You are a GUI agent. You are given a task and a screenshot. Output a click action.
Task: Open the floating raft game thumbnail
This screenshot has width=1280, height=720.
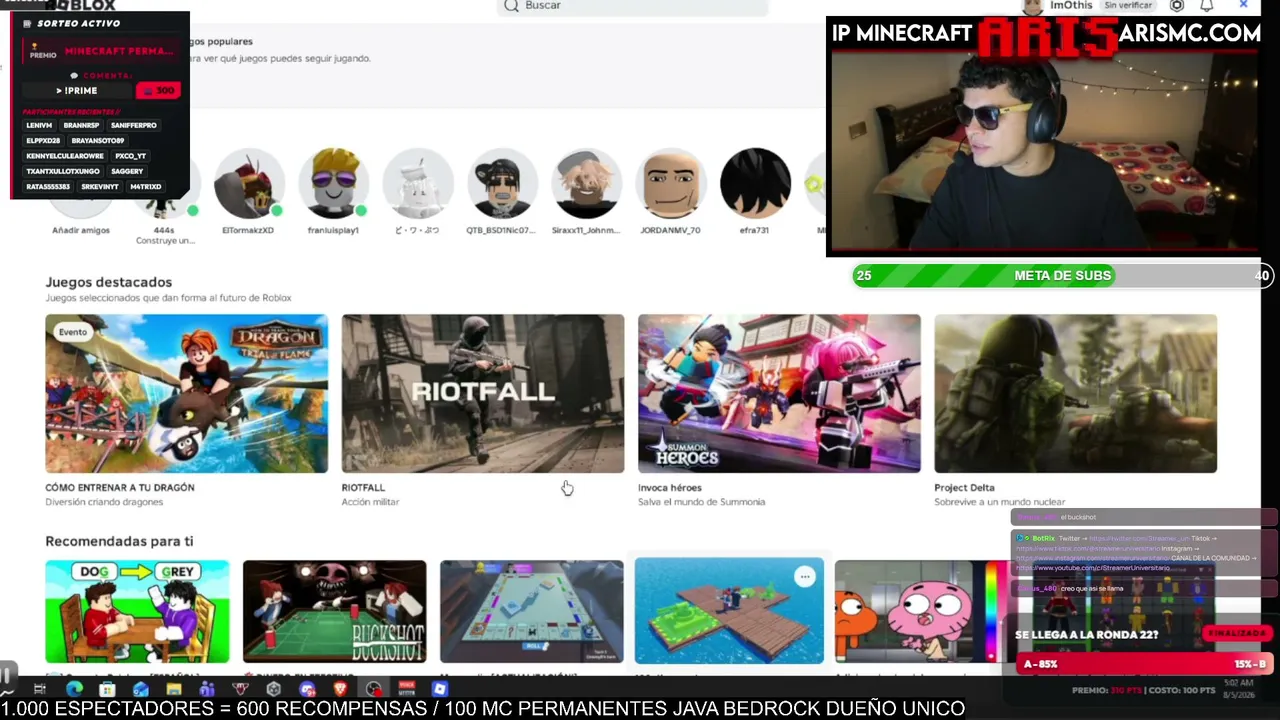[729, 611]
